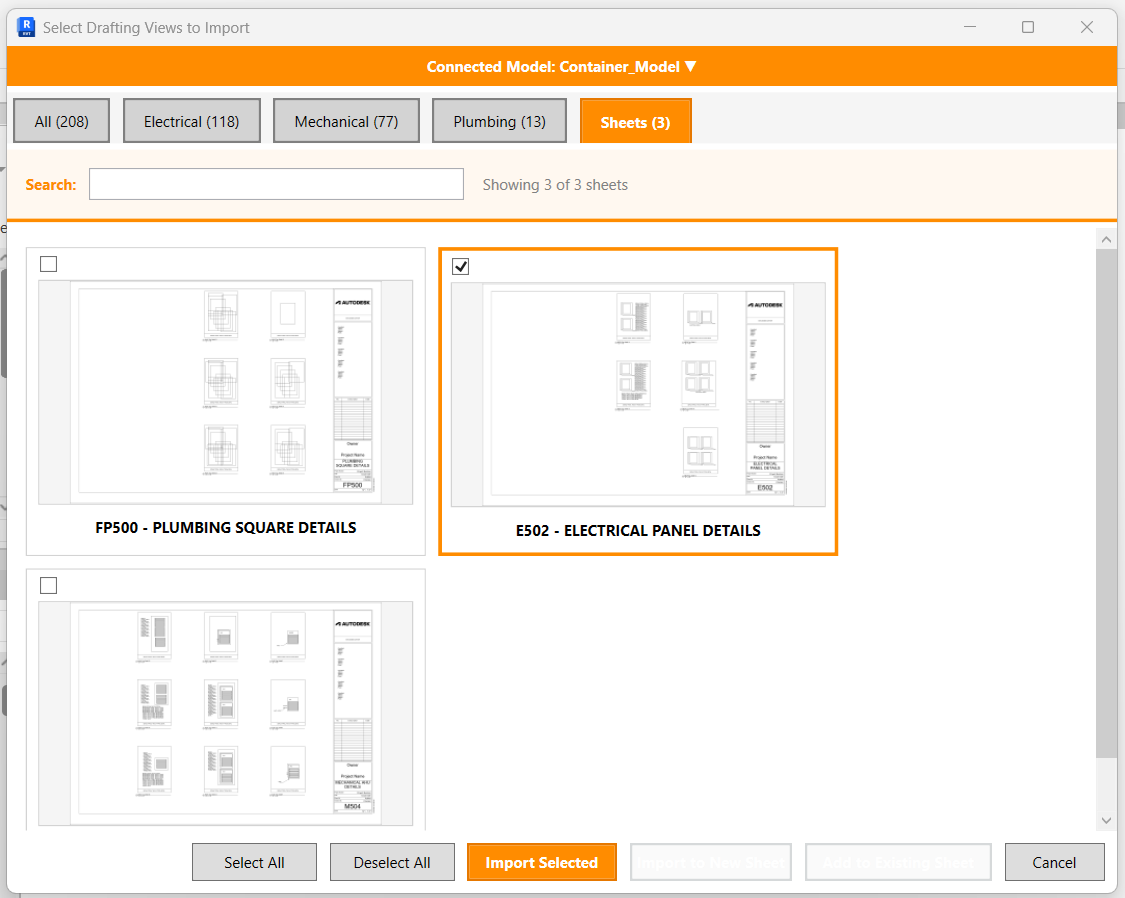Cancel the import dialog

[1054, 862]
